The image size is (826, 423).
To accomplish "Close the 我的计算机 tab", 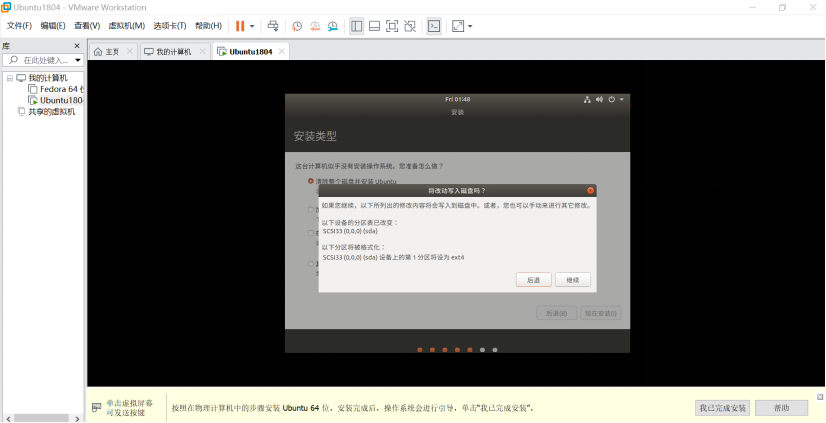I will coord(202,52).
